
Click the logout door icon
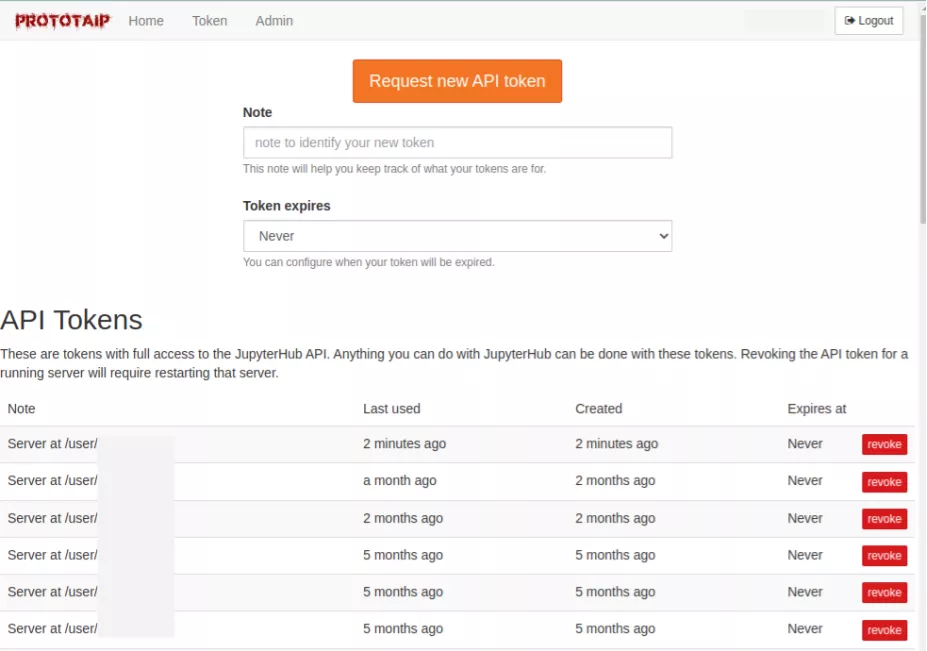click(x=851, y=20)
